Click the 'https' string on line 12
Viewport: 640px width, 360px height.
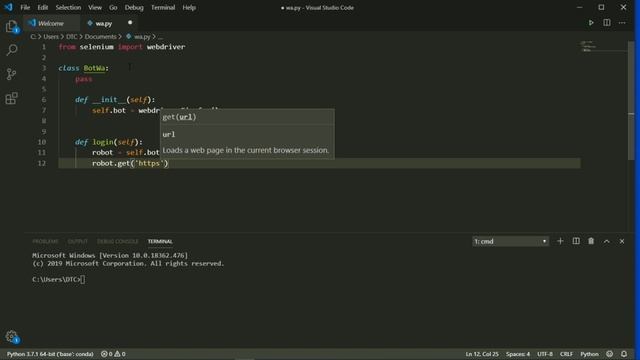[150, 163]
